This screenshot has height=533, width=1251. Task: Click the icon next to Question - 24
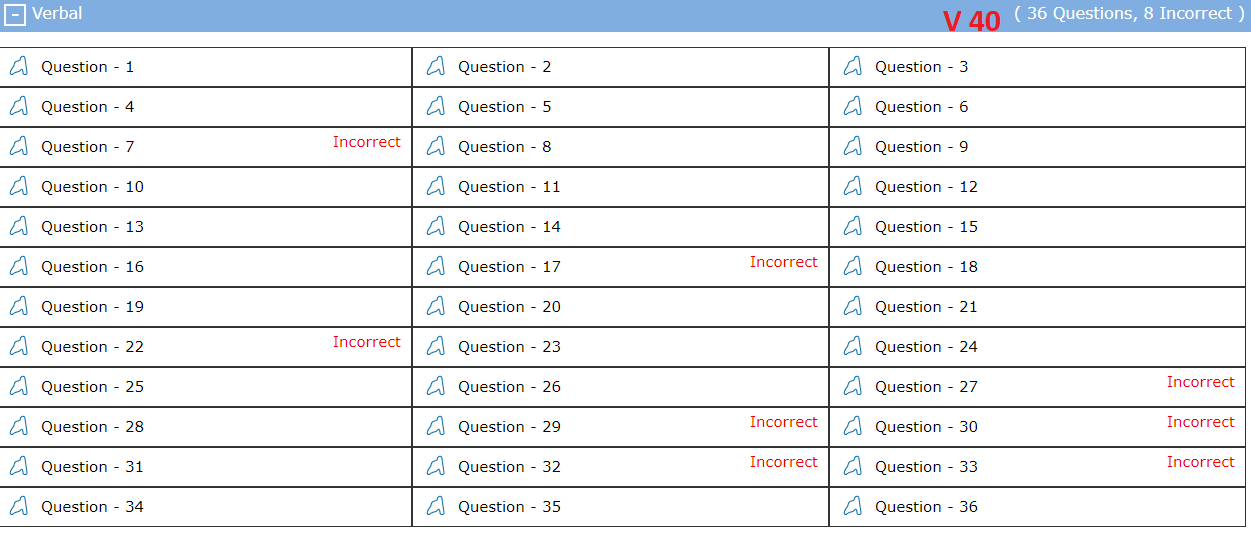click(x=852, y=347)
